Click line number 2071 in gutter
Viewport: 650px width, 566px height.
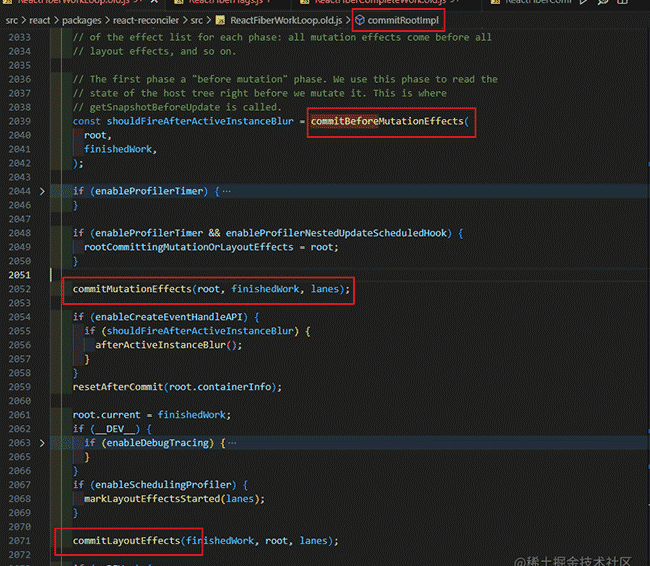[19, 541]
